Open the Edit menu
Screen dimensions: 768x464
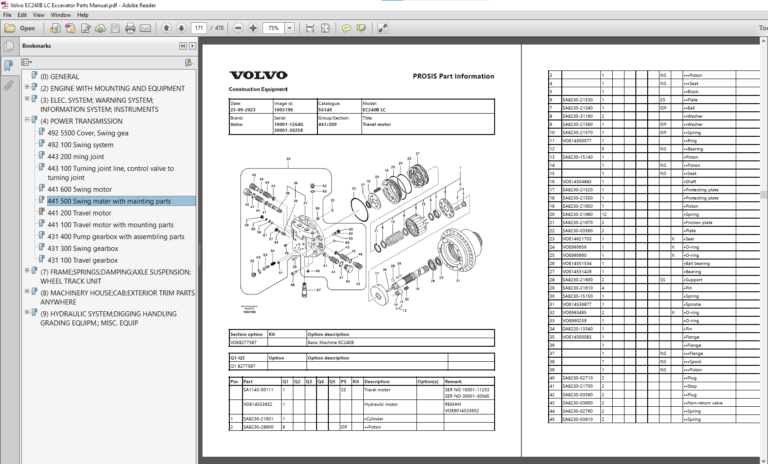pos(22,15)
